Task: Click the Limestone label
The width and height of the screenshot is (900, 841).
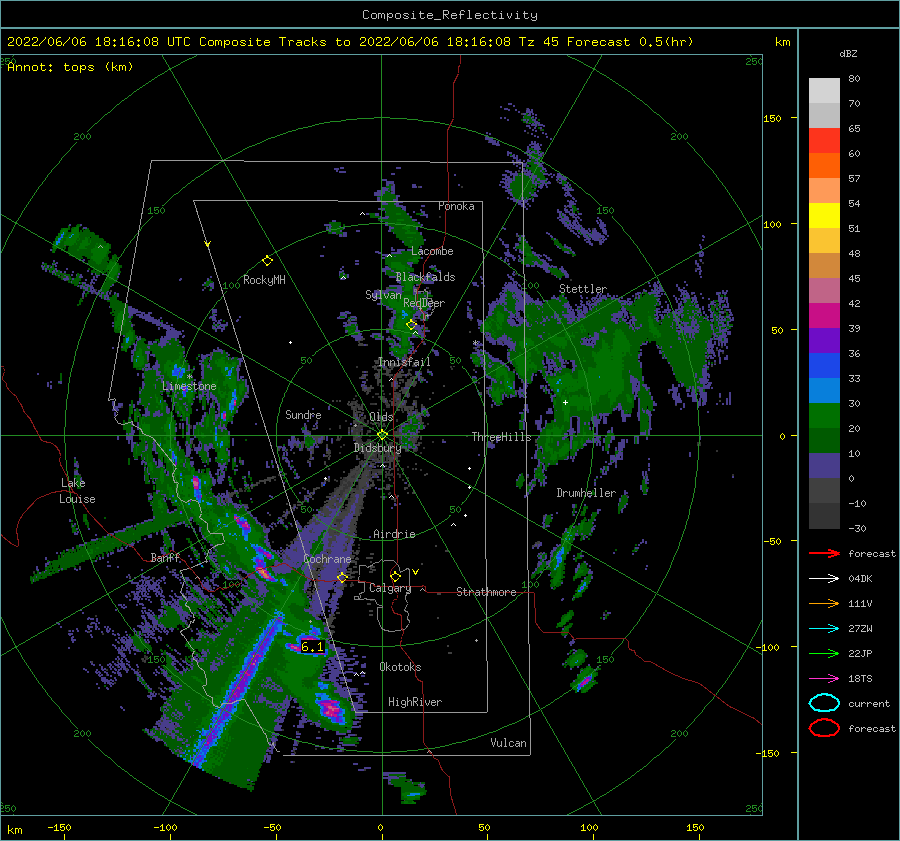Action: 189,386
